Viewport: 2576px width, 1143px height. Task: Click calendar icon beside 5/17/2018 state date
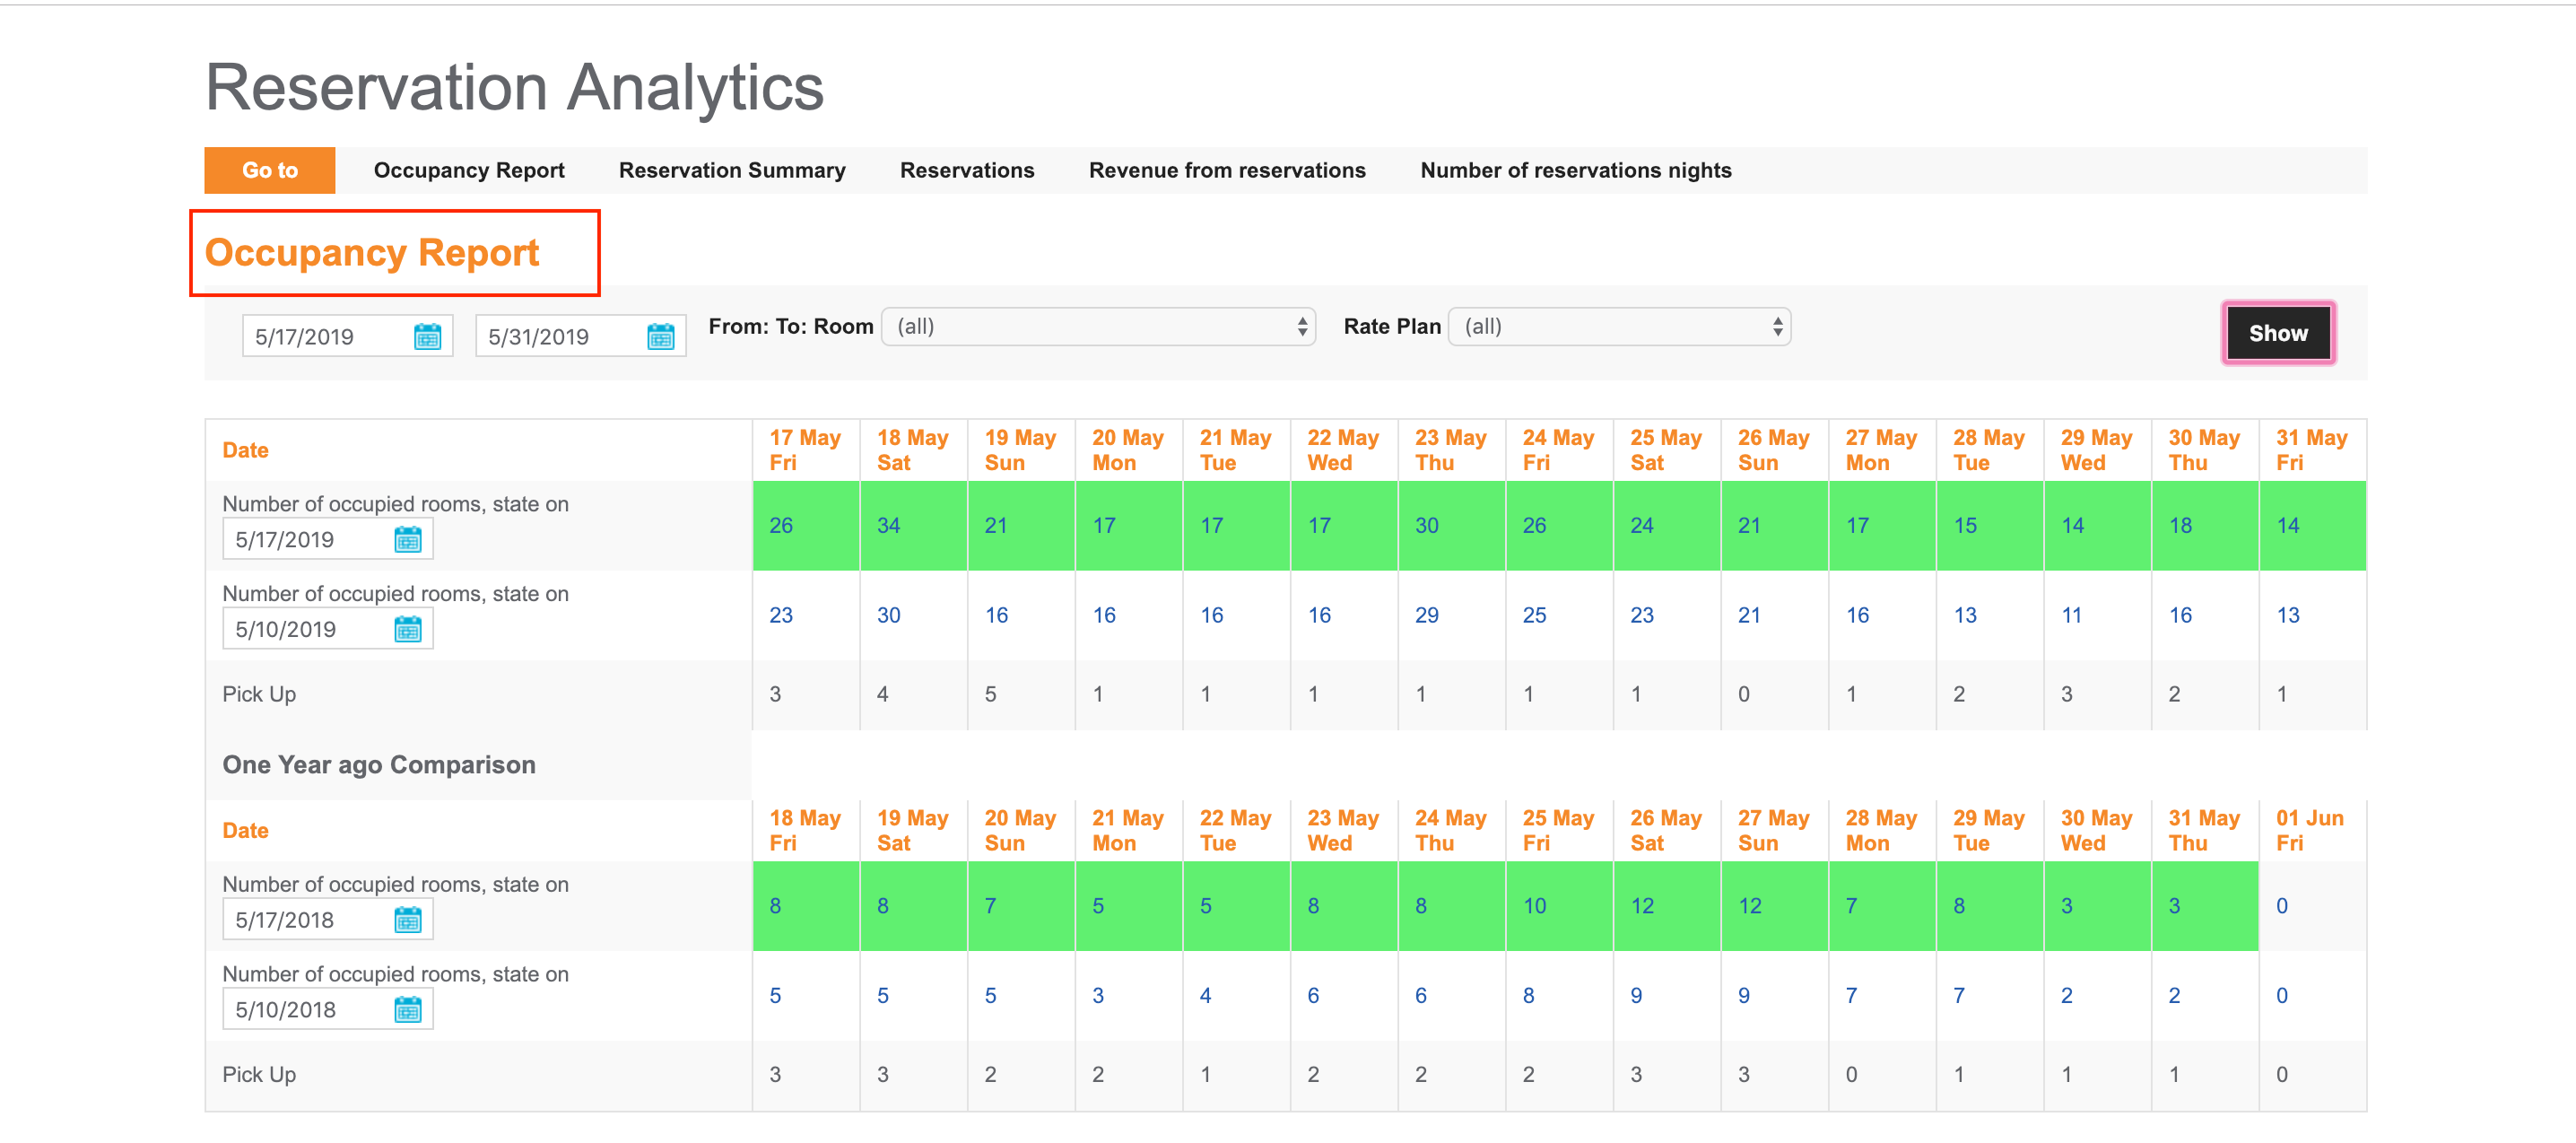[407, 920]
